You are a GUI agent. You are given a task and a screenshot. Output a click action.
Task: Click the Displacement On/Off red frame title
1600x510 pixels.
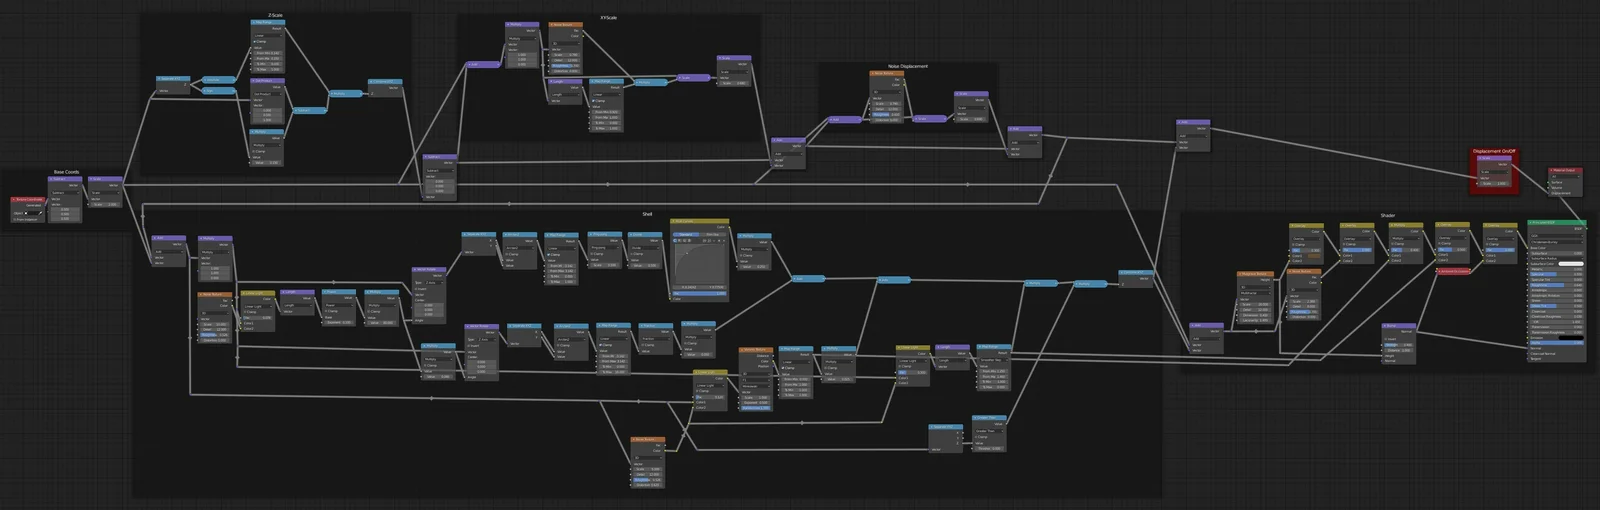tap(1494, 151)
